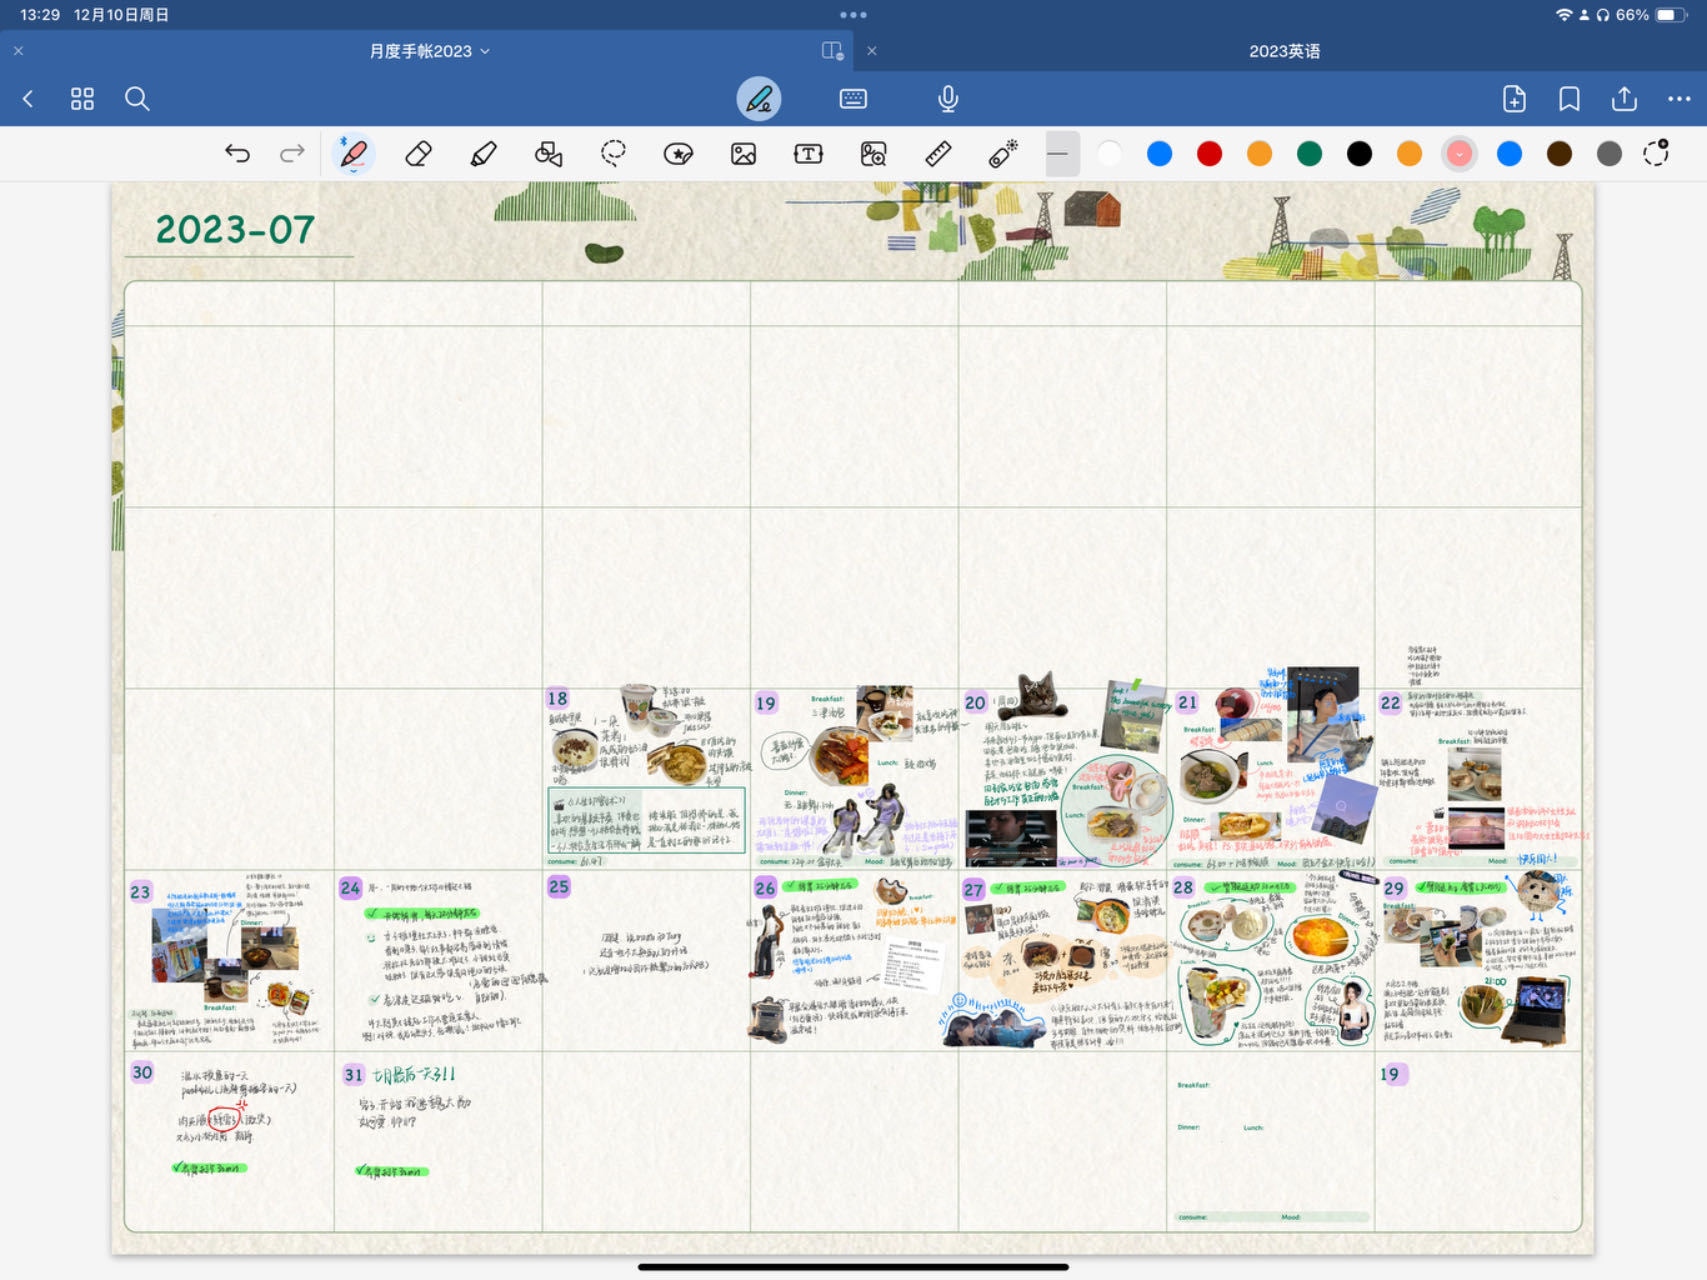
Task: Pick the red color swatch
Action: (1209, 154)
